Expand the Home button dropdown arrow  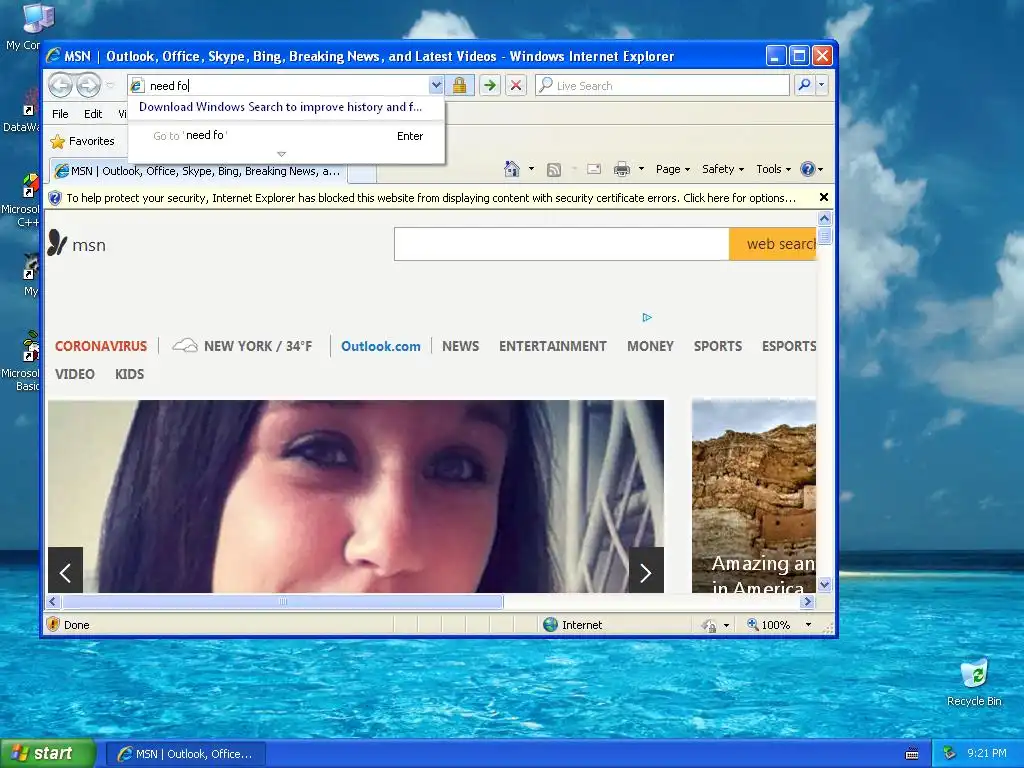(531, 169)
